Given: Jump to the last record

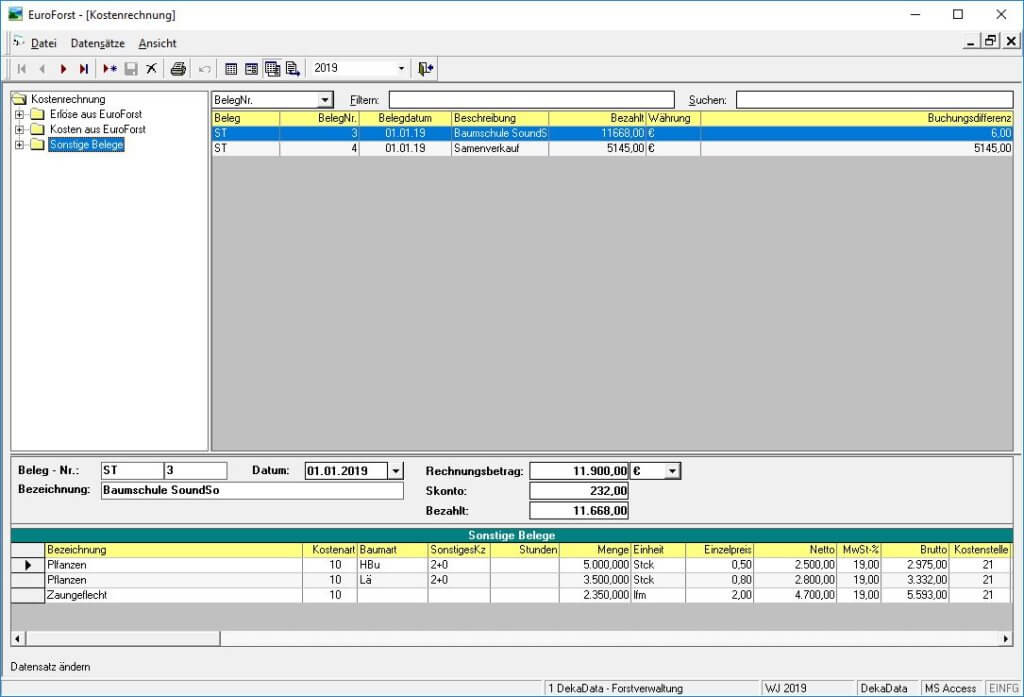Looking at the screenshot, I should pos(84,69).
